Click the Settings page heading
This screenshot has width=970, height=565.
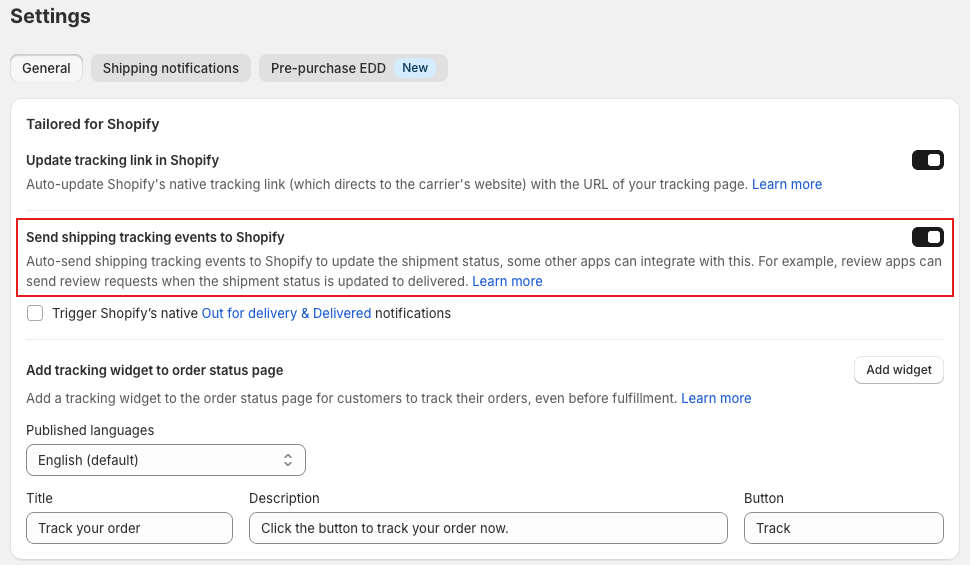[x=51, y=16]
